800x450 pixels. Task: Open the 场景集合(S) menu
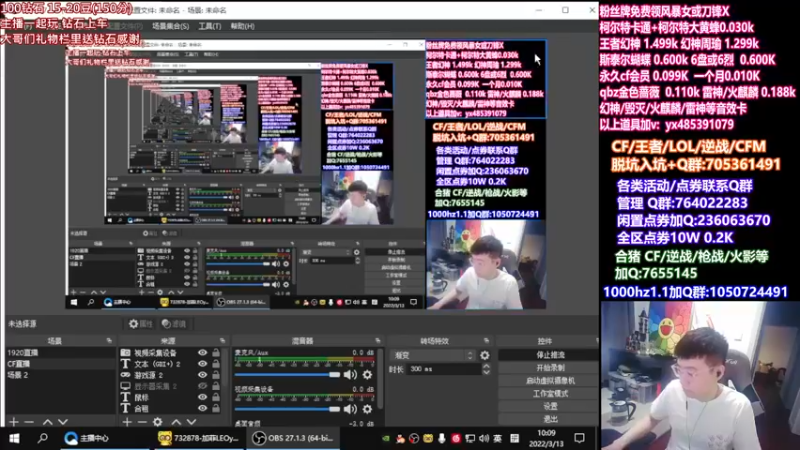pos(170,26)
